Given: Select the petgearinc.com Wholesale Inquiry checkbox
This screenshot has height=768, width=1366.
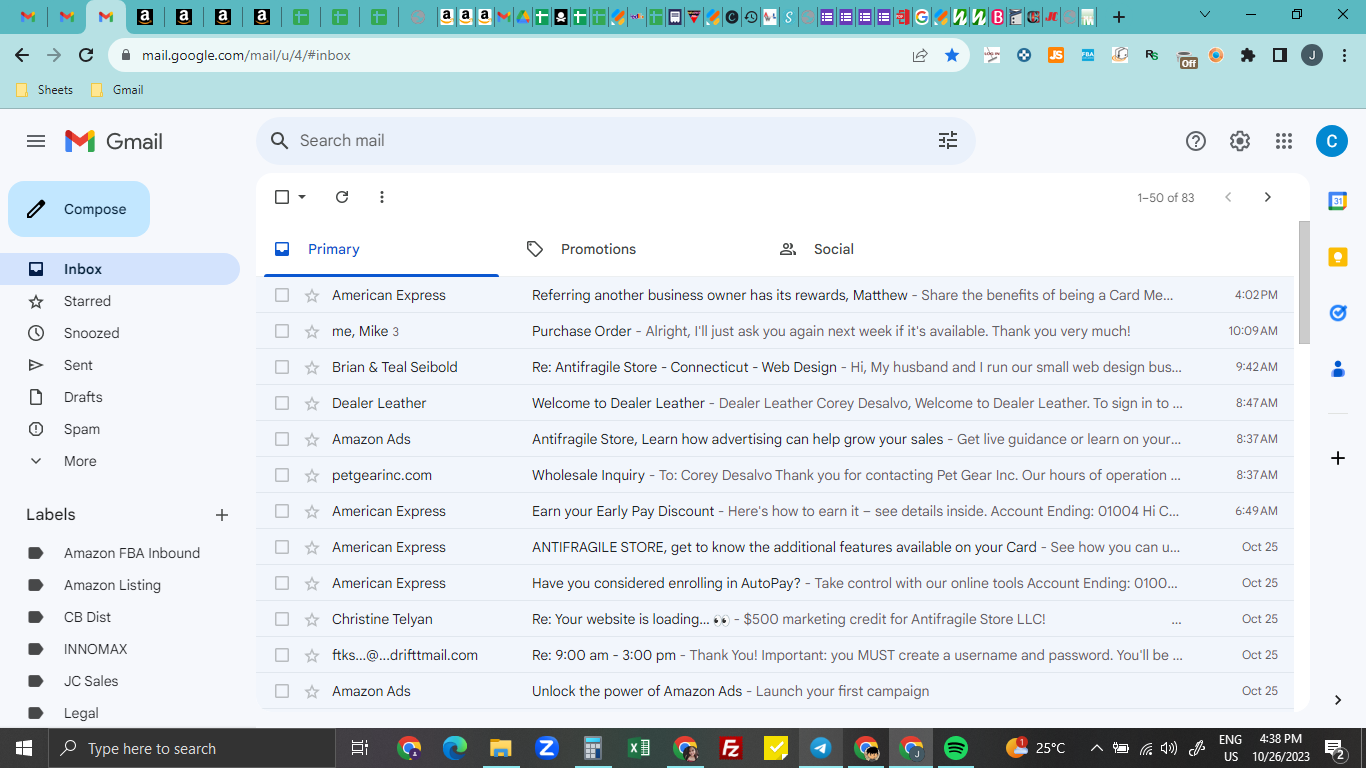Looking at the screenshot, I should pos(282,475).
